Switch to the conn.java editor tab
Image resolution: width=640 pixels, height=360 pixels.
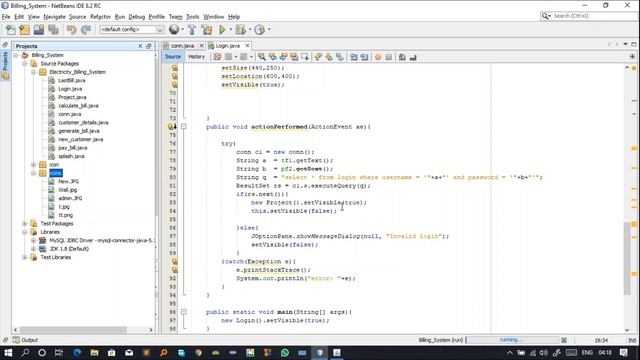click(182, 46)
